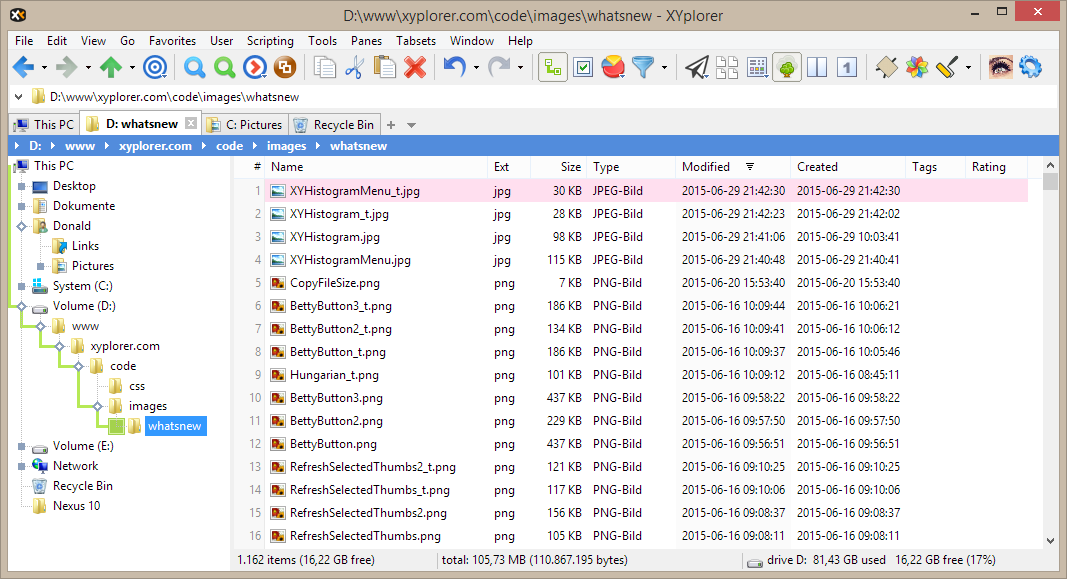Open the Scripting menu

click(x=270, y=41)
